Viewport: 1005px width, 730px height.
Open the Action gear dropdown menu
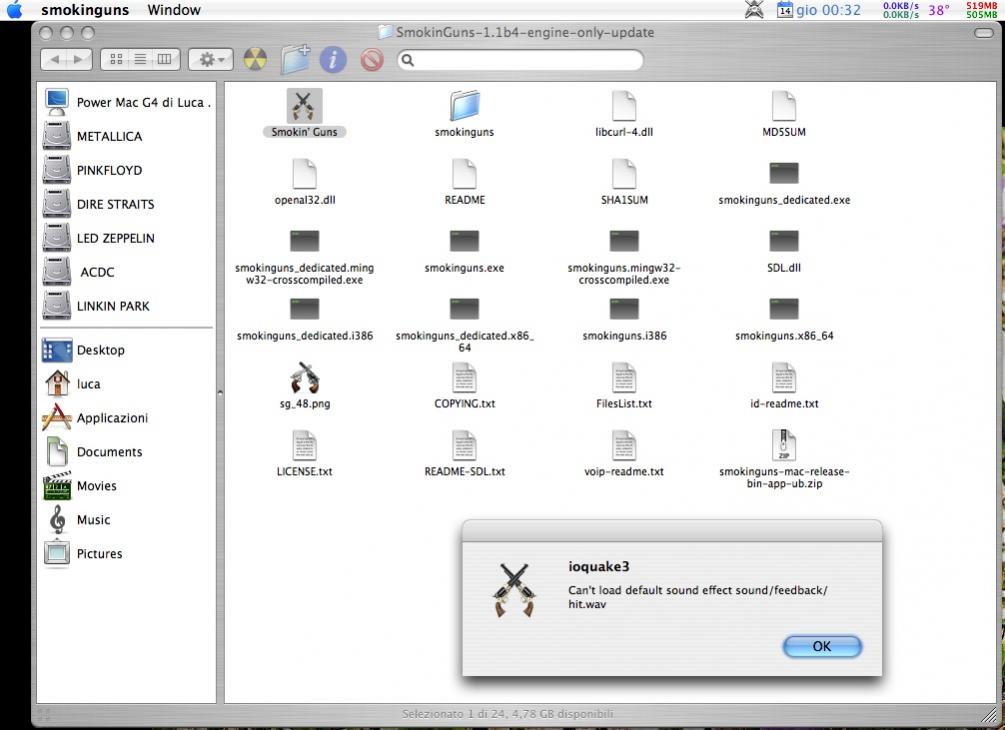tap(211, 60)
